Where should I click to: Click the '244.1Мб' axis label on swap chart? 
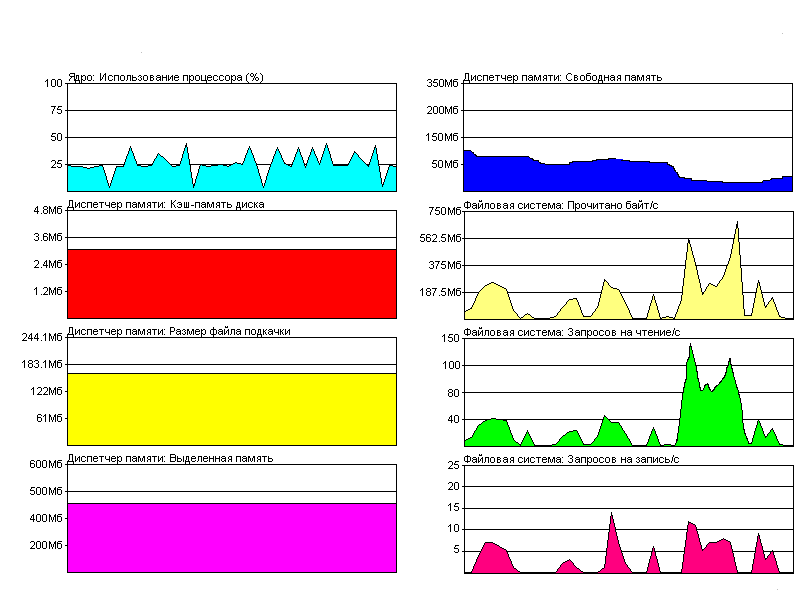42,338
